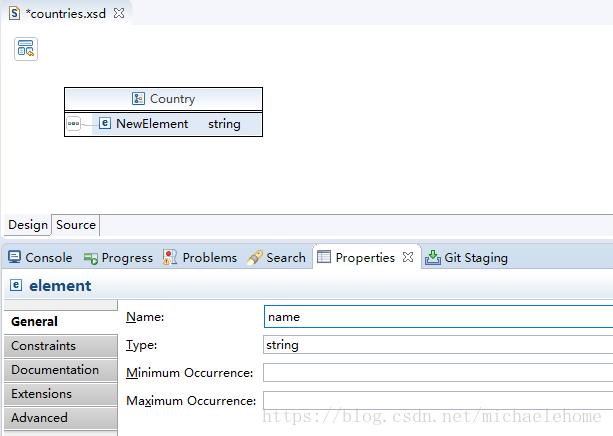Image resolution: width=613 pixels, height=436 pixels.
Task: Open the Console view tab
Action: [40, 258]
